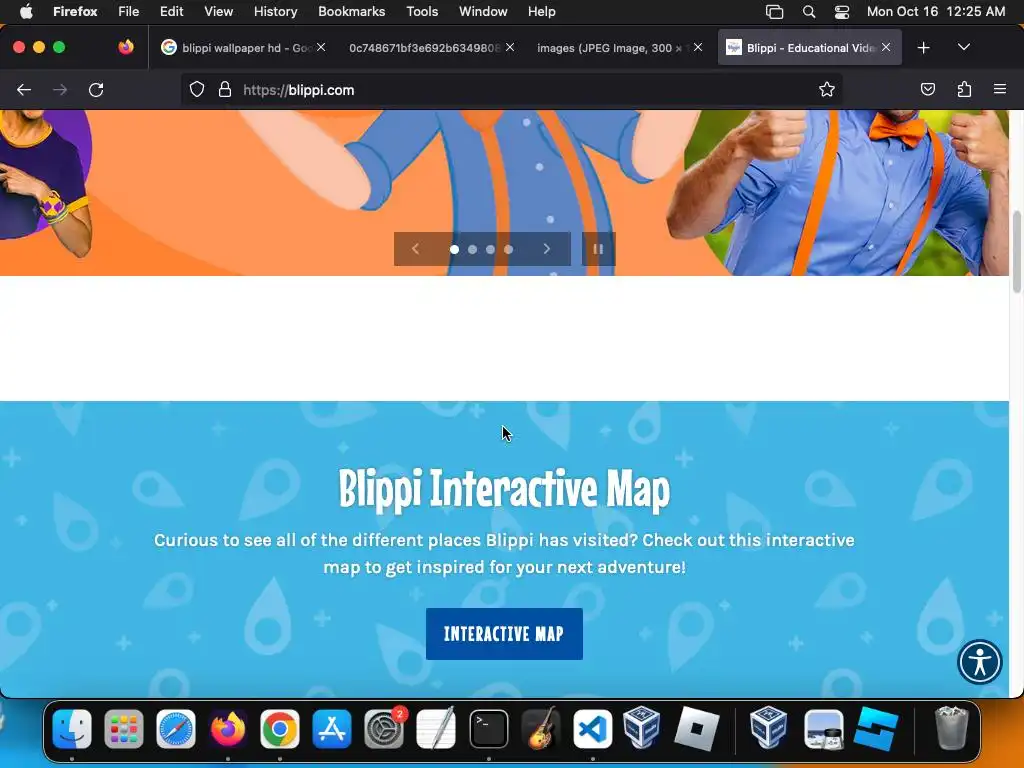Open Terminal from the Dock
Viewport: 1024px width, 768px height.
click(488, 729)
